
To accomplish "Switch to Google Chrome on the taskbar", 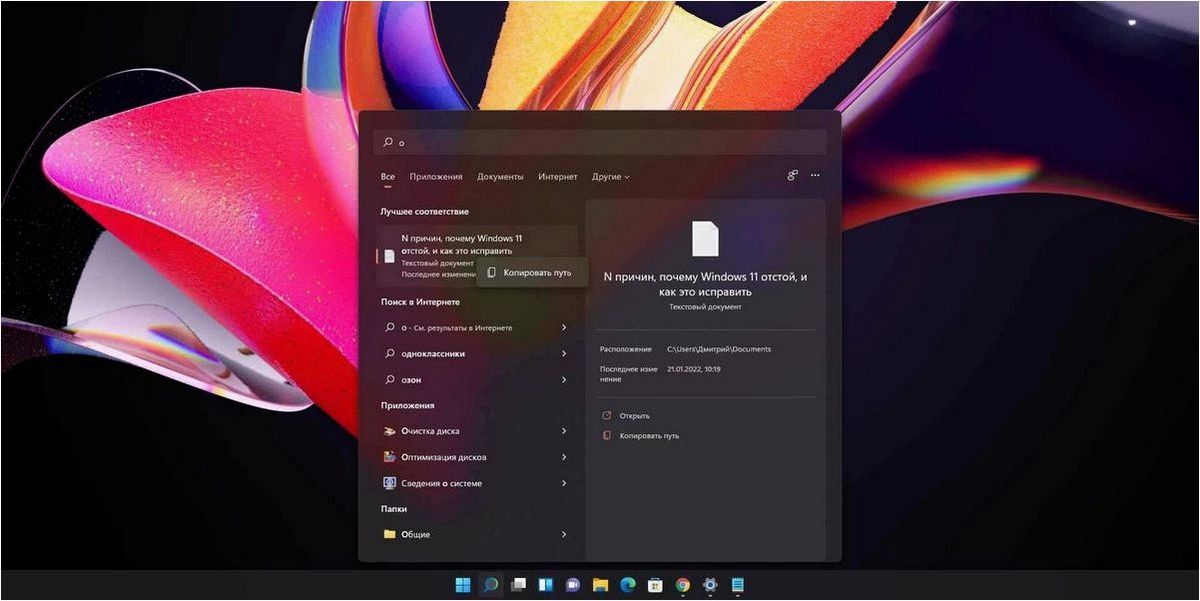I will [x=682, y=585].
